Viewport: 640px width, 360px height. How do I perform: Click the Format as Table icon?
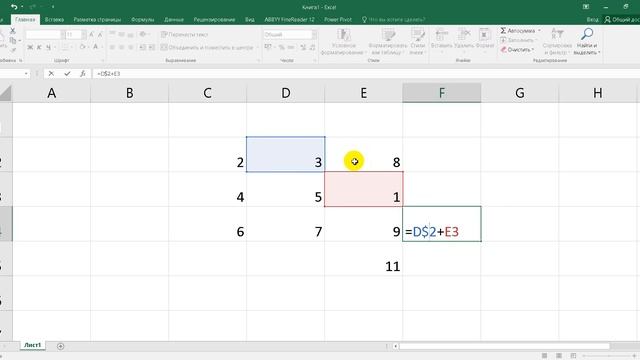(388, 35)
